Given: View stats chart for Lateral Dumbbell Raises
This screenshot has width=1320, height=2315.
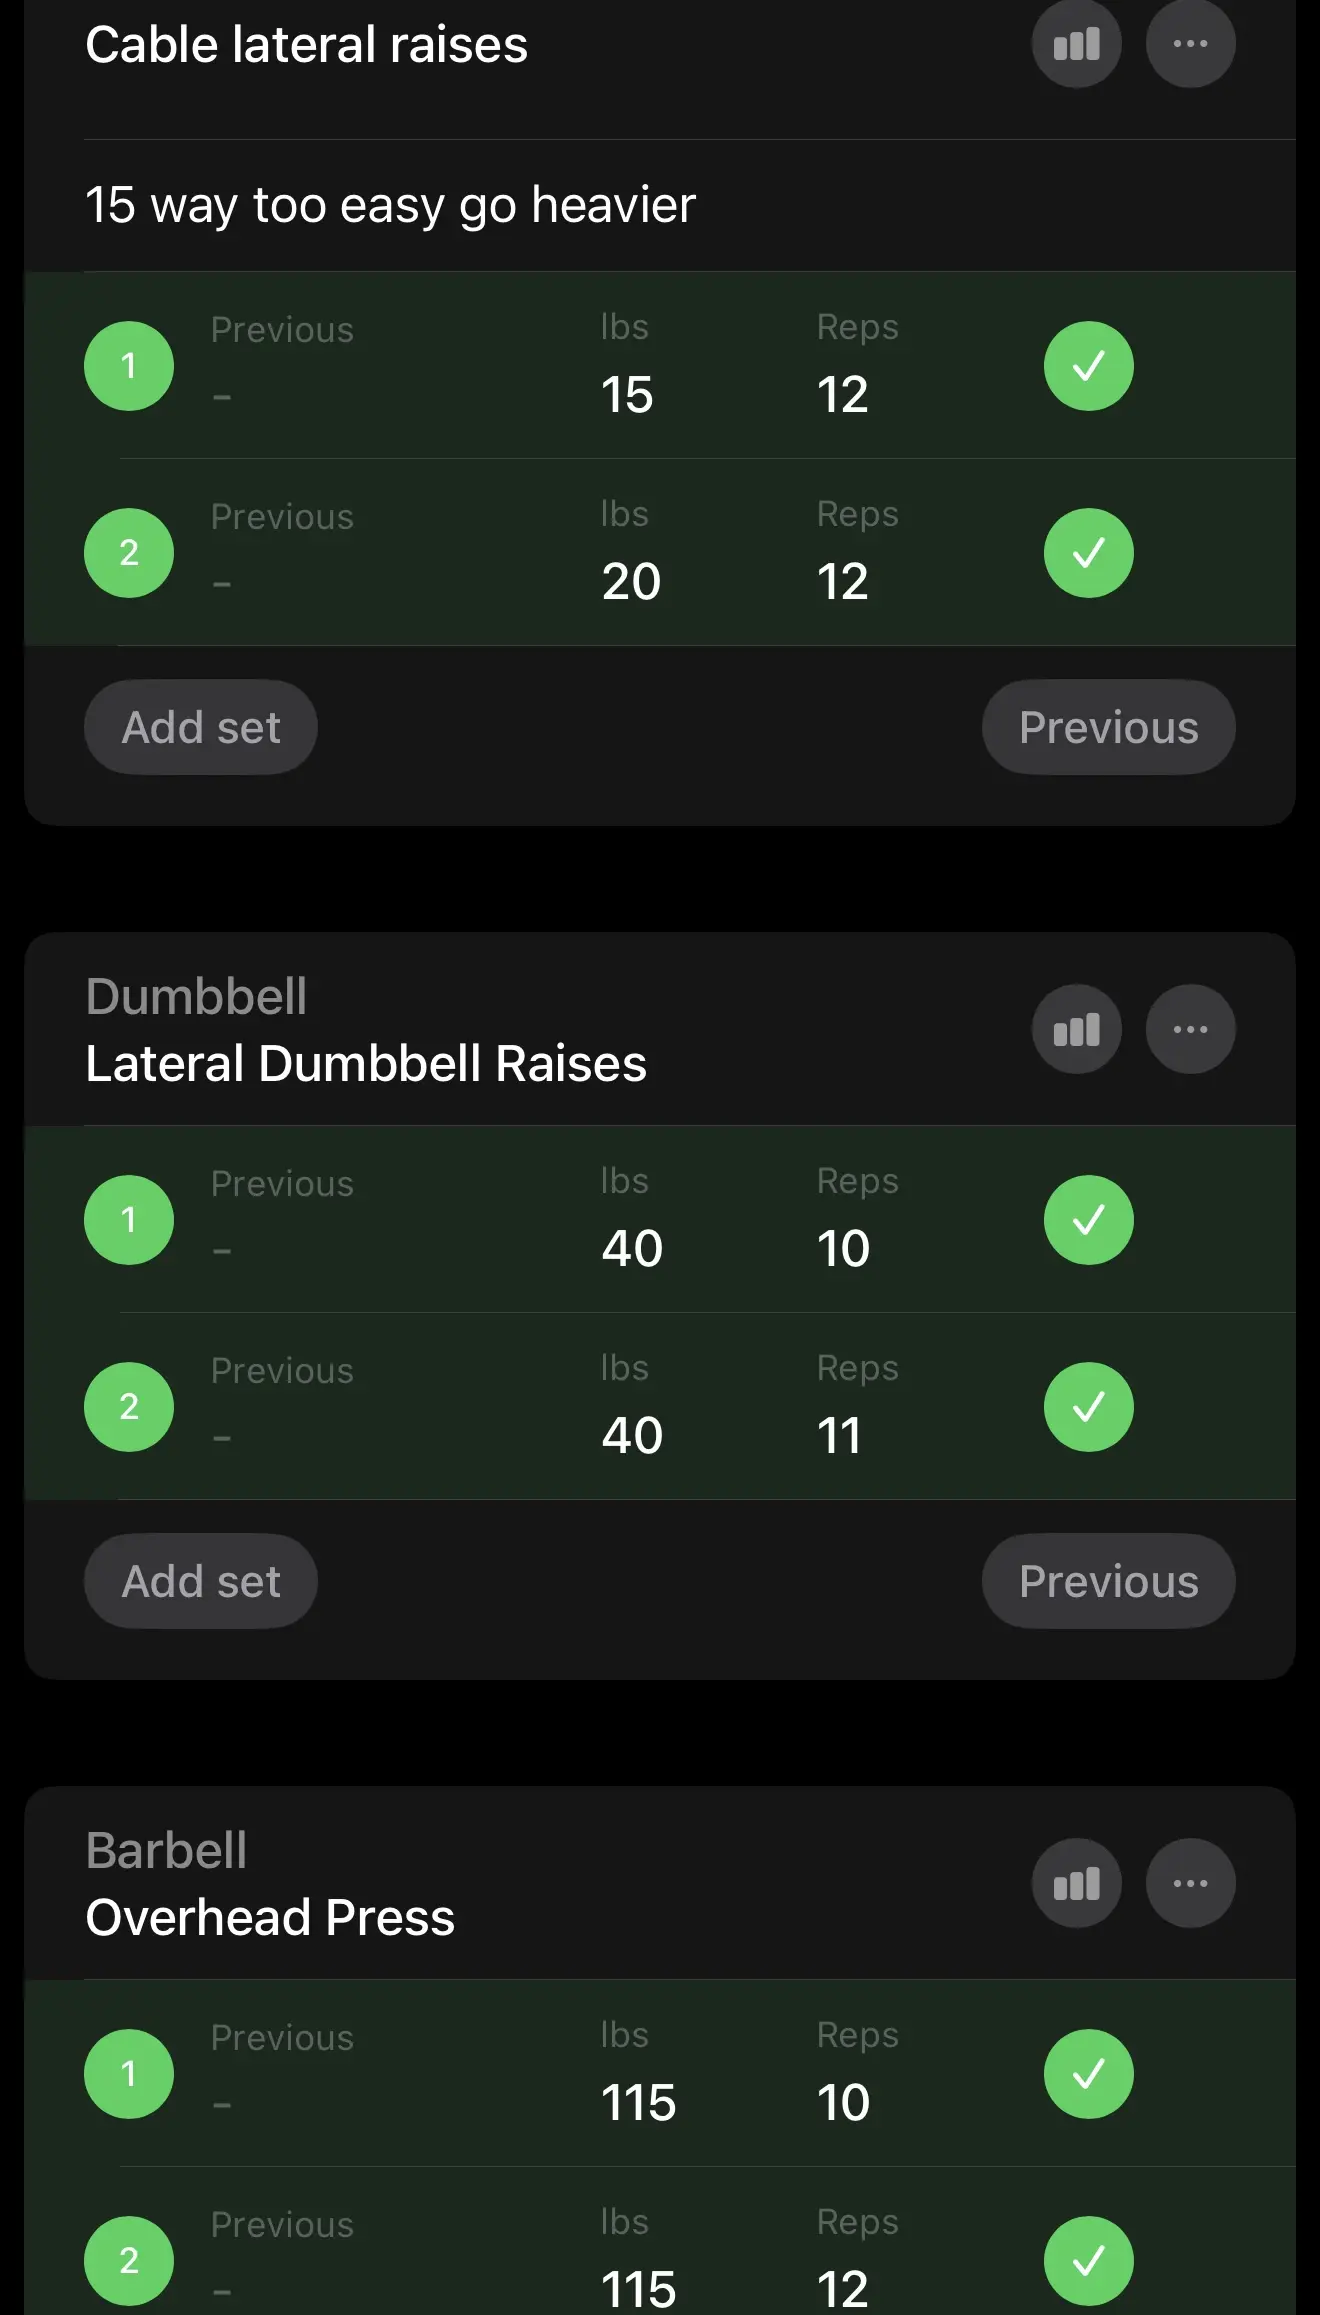Looking at the screenshot, I should coord(1076,1029).
